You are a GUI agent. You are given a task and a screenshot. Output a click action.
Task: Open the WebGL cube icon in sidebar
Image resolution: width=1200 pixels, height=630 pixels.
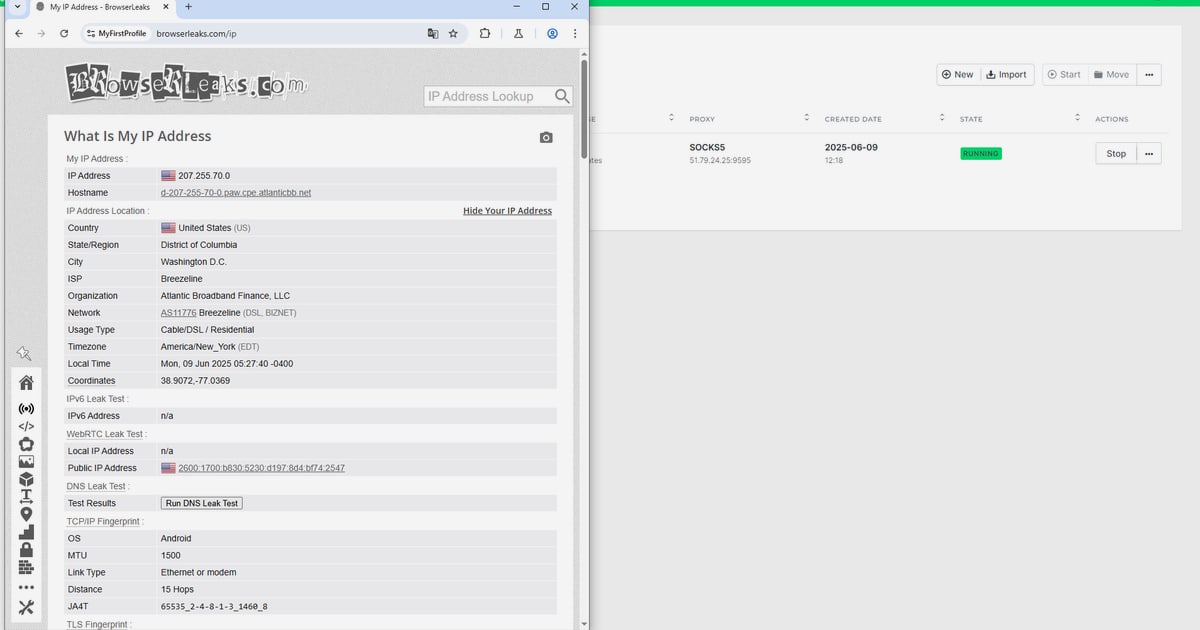click(x=26, y=479)
